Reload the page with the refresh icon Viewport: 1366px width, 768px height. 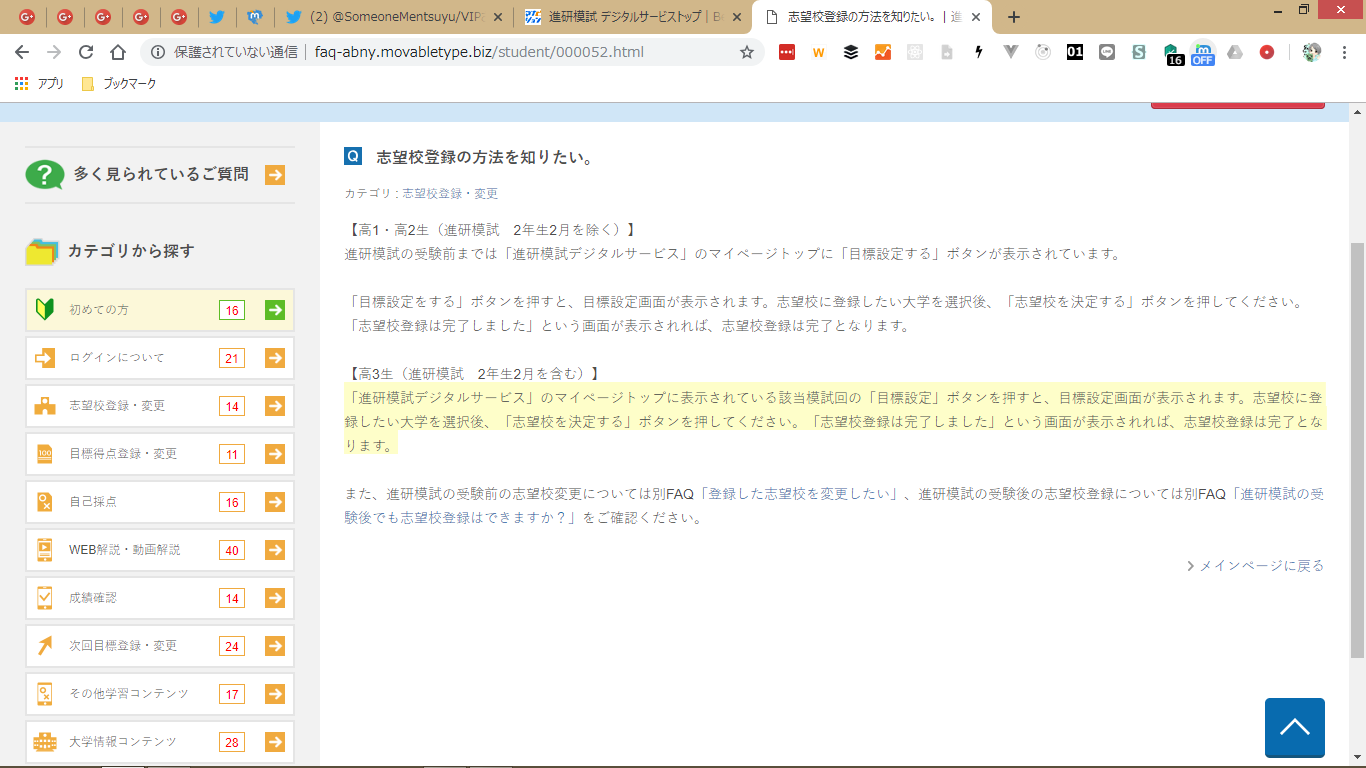[x=86, y=53]
